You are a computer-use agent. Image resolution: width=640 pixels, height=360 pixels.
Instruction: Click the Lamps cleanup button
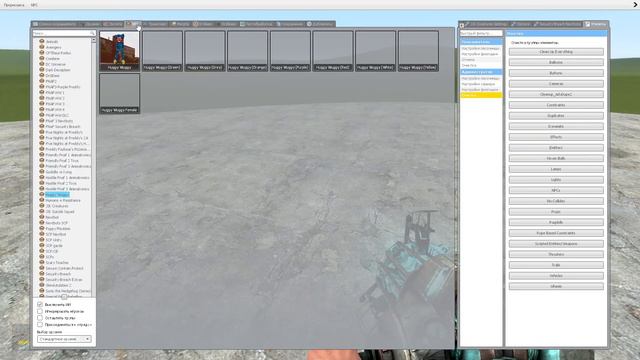(x=556, y=169)
